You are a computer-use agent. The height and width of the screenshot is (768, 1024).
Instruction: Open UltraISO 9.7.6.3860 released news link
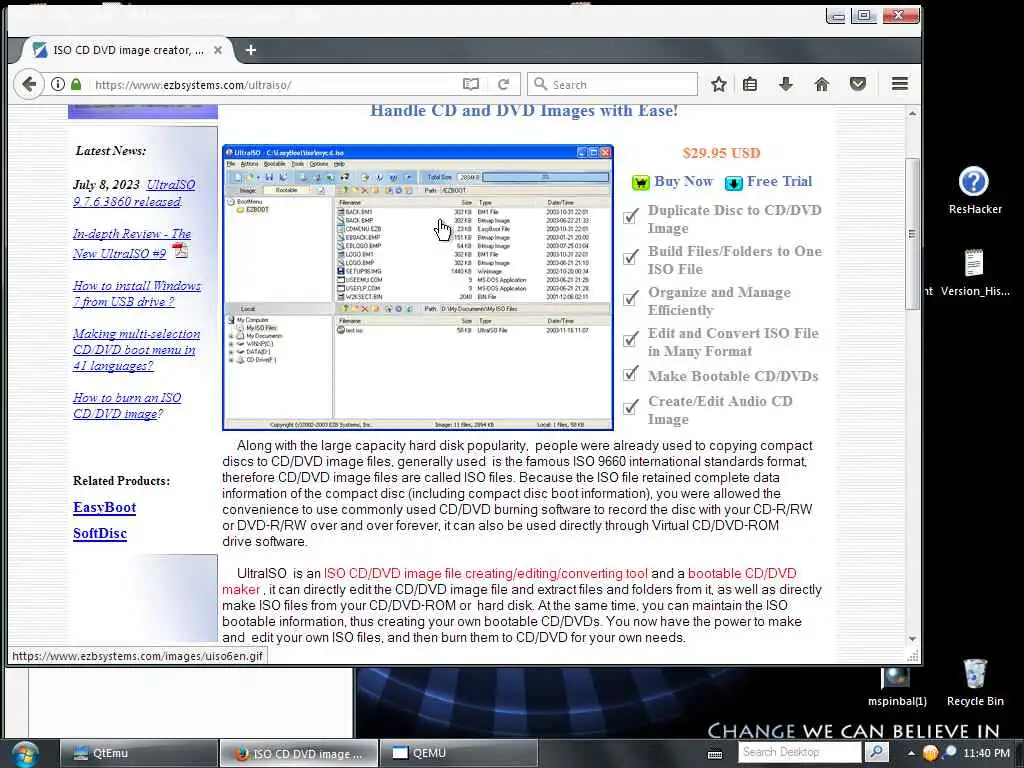(135, 193)
